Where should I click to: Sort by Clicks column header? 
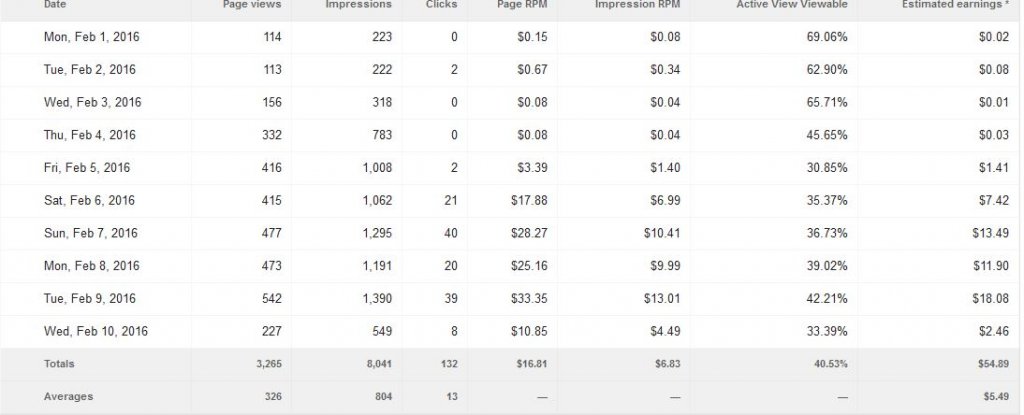coord(441,4)
